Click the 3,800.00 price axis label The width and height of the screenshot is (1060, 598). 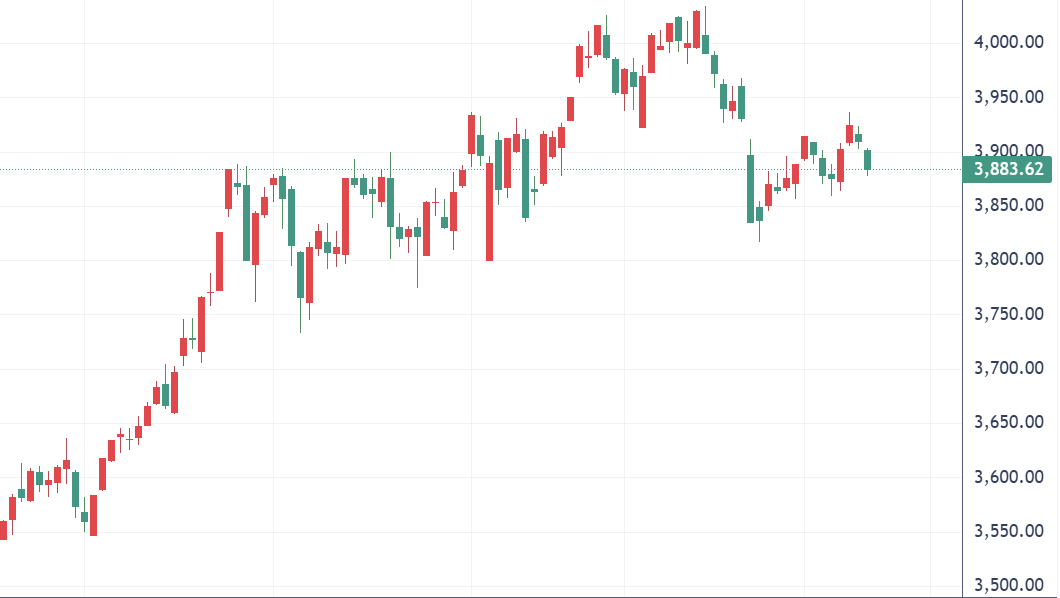click(x=1008, y=260)
